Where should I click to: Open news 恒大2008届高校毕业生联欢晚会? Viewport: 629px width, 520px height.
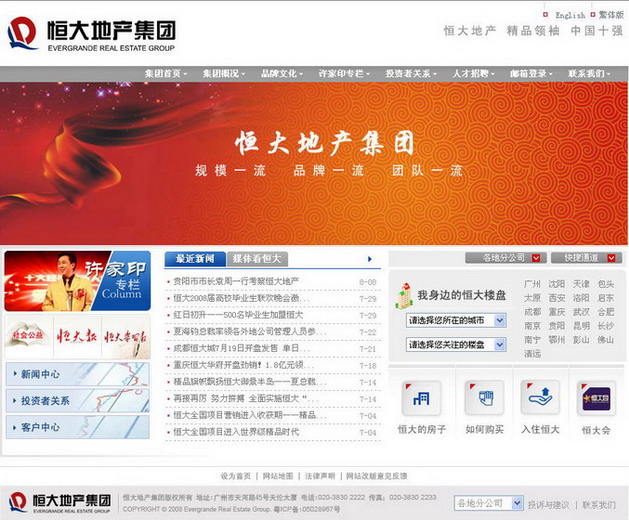click(241, 299)
